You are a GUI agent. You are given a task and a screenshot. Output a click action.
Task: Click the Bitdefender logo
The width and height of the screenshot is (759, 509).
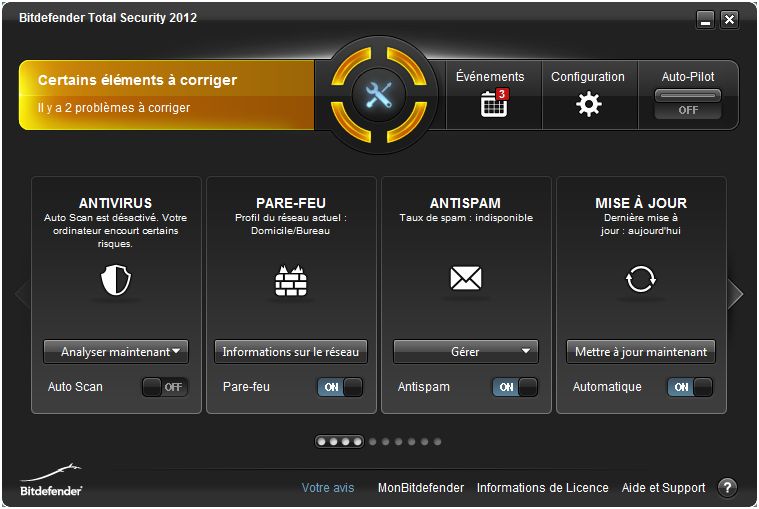pyautogui.click(x=51, y=480)
